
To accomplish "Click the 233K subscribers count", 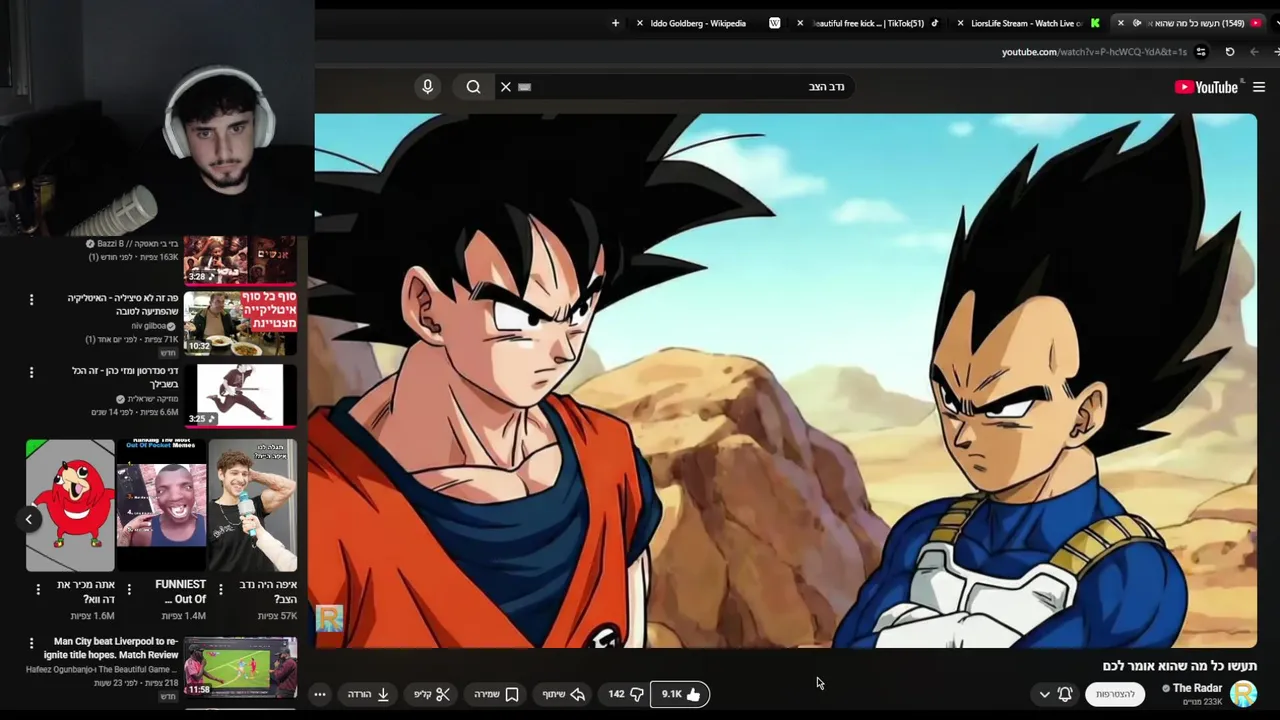I will 1201,702.
